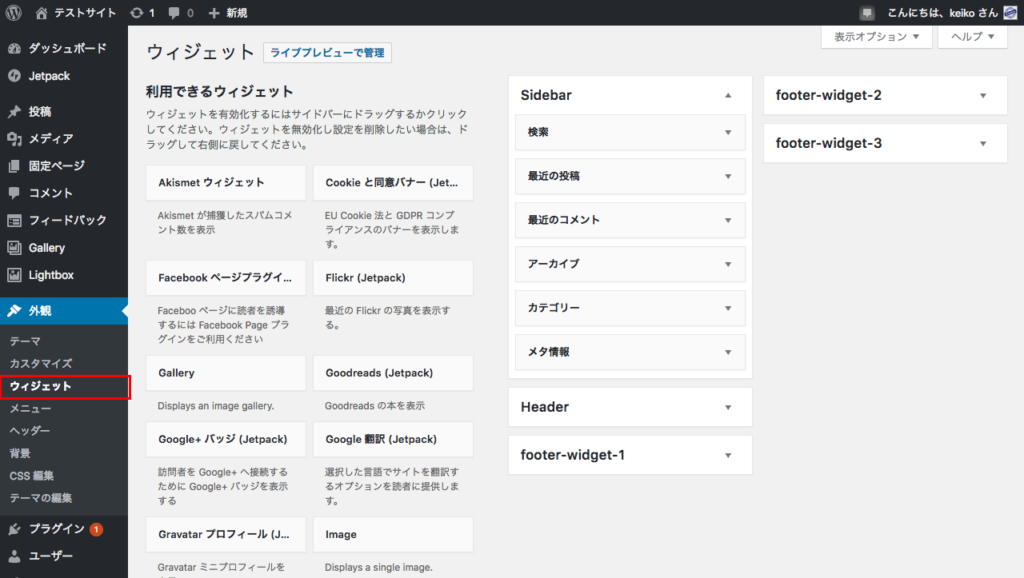Open 背景 in the submenu

pos(20,453)
